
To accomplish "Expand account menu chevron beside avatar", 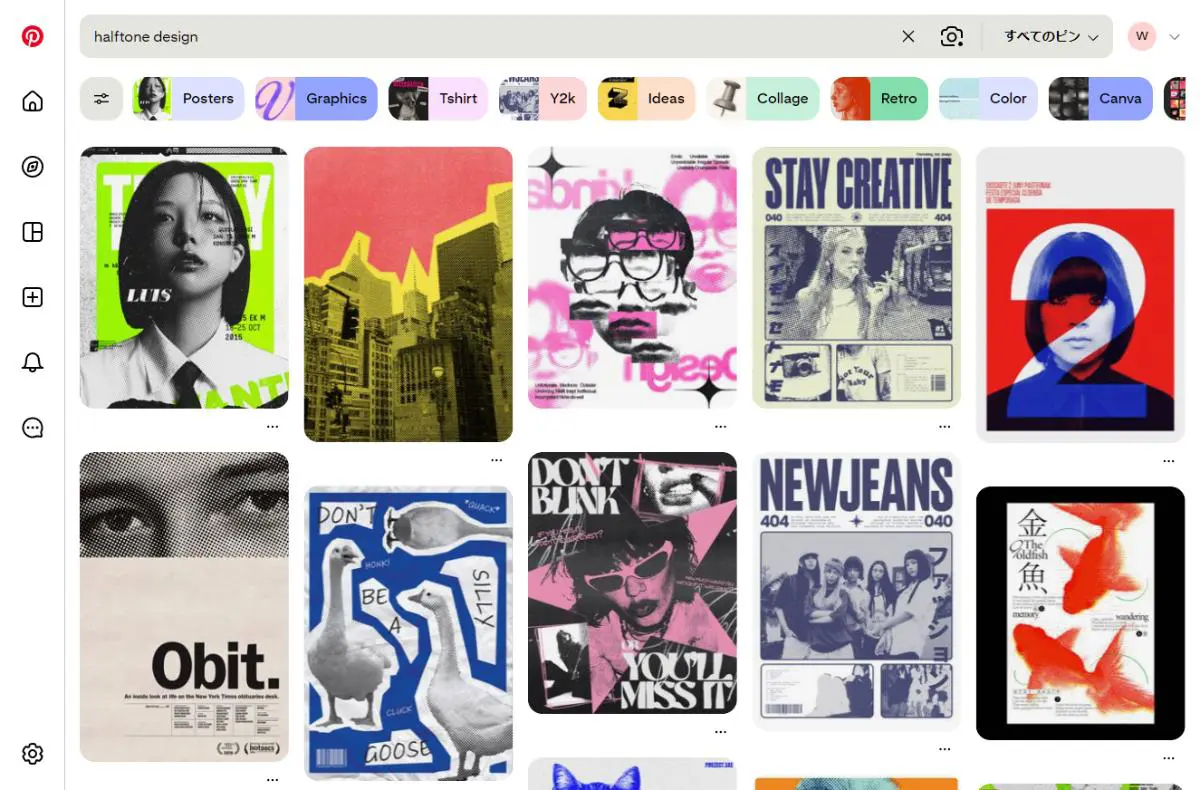I will coord(1174,37).
